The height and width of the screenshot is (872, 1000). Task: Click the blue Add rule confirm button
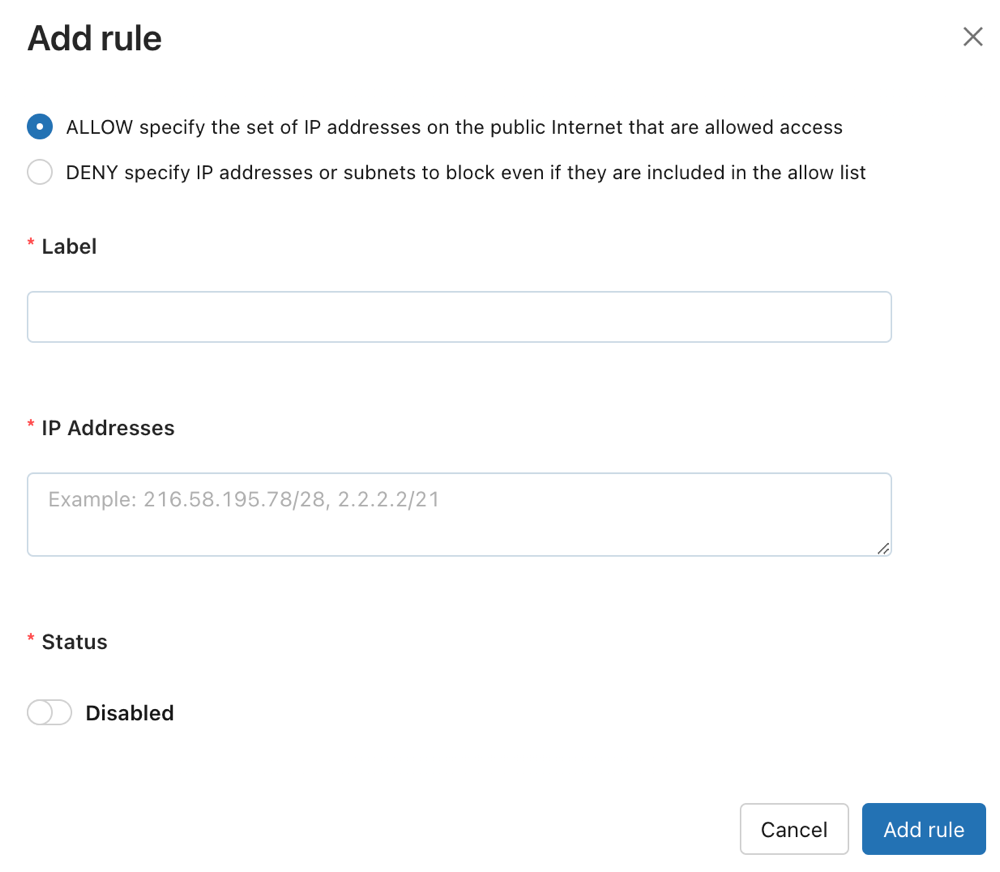tap(923, 829)
